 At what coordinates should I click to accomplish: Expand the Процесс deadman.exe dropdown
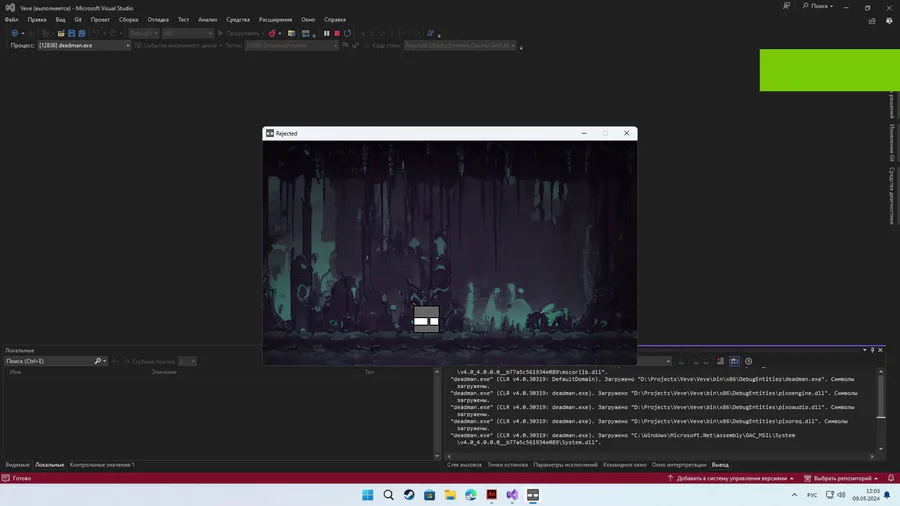coord(127,45)
